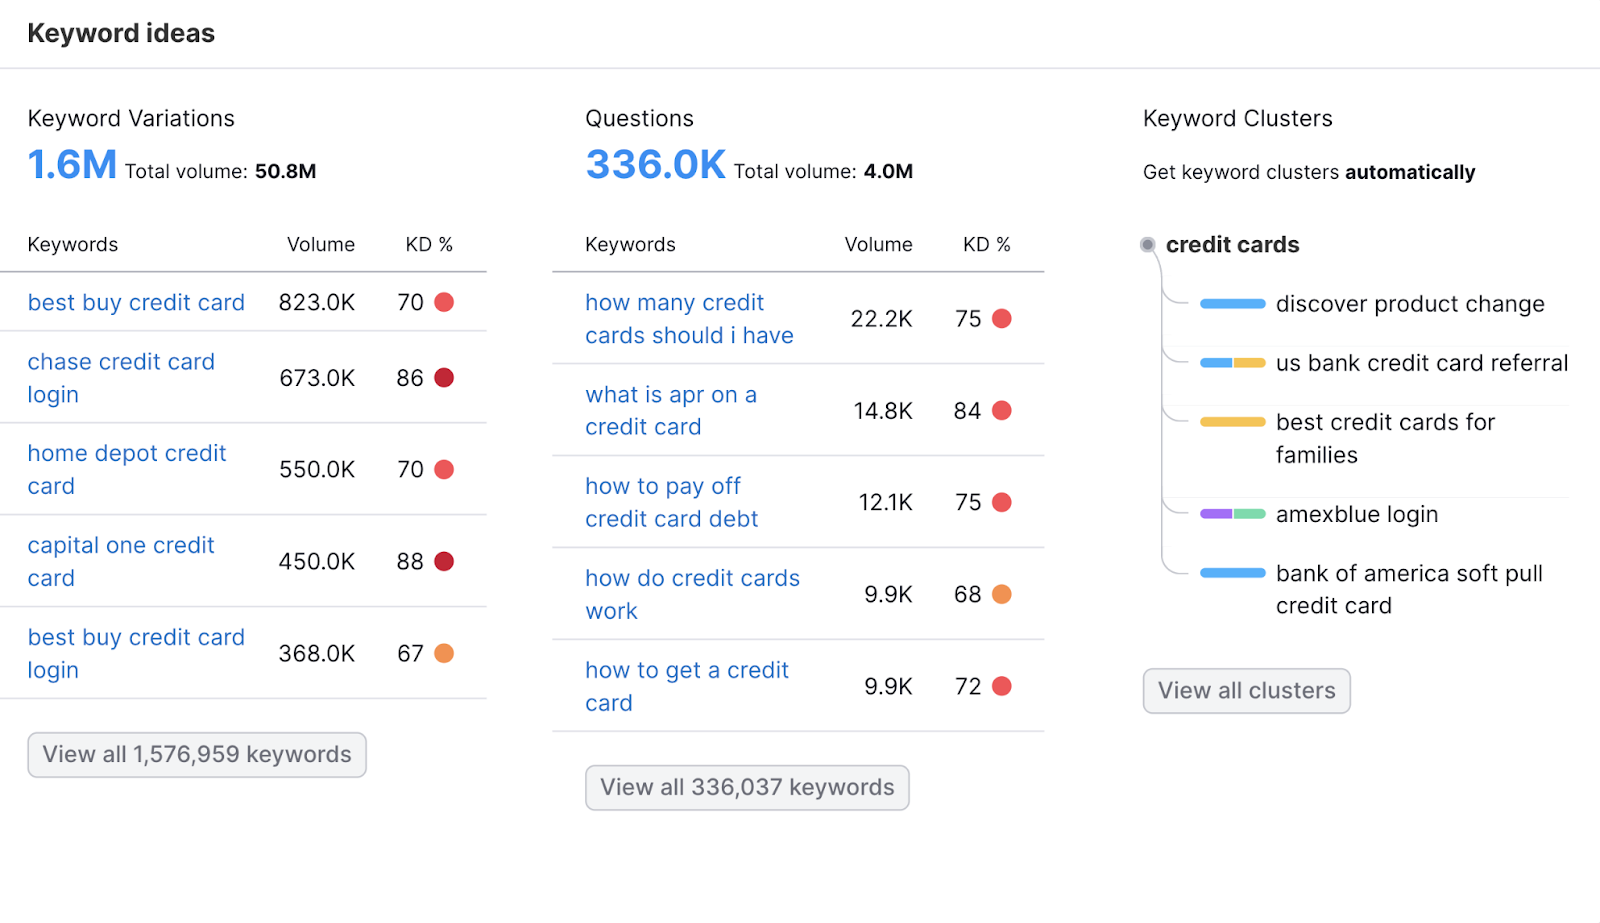Open question 'how to pay off credit card debt'

click(x=672, y=502)
